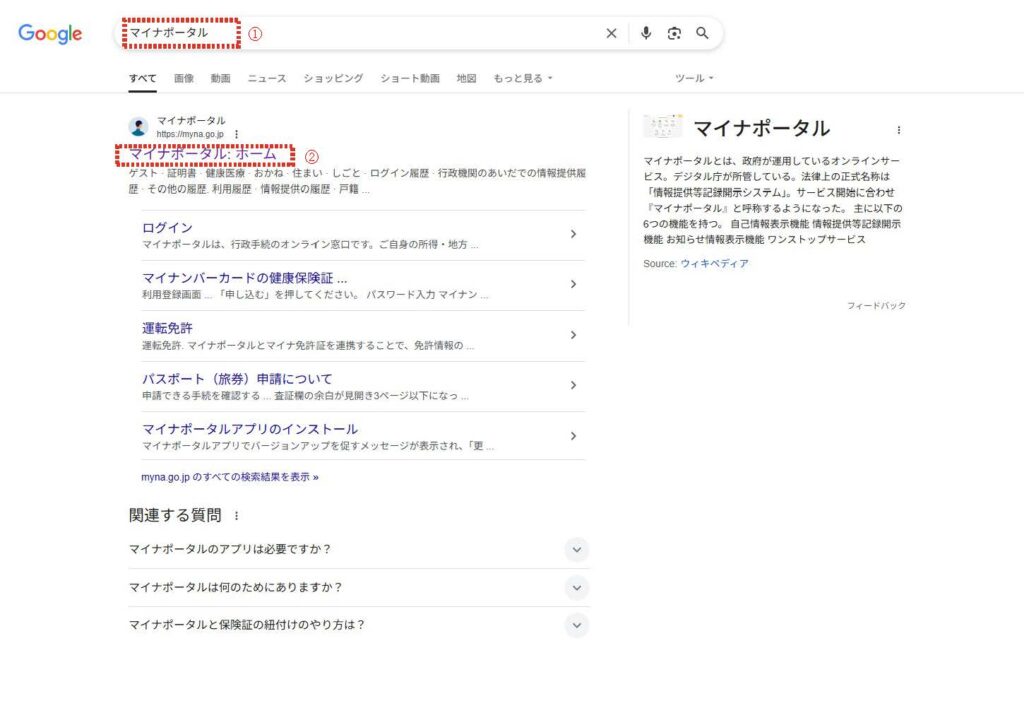Screen dimensions: 1024x725
Task: Switch to 地図 tab
Action: pyautogui.click(x=466, y=78)
